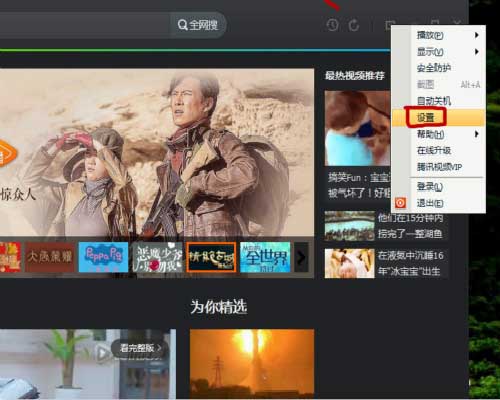Select 在线升级 menu entry
The width and height of the screenshot is (500, 400).
coord(439,150)
